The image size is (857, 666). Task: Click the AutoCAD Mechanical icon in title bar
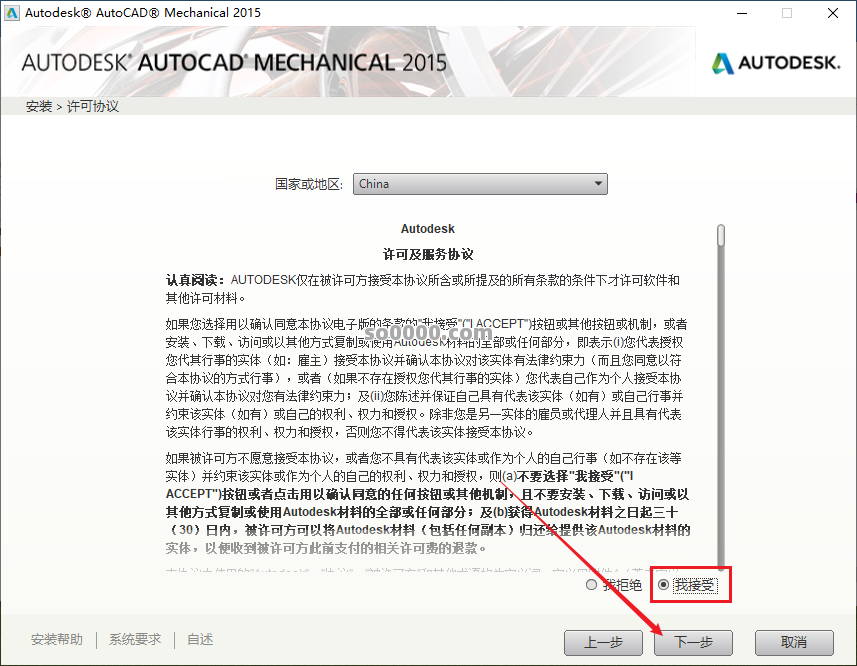coord(14,13)
